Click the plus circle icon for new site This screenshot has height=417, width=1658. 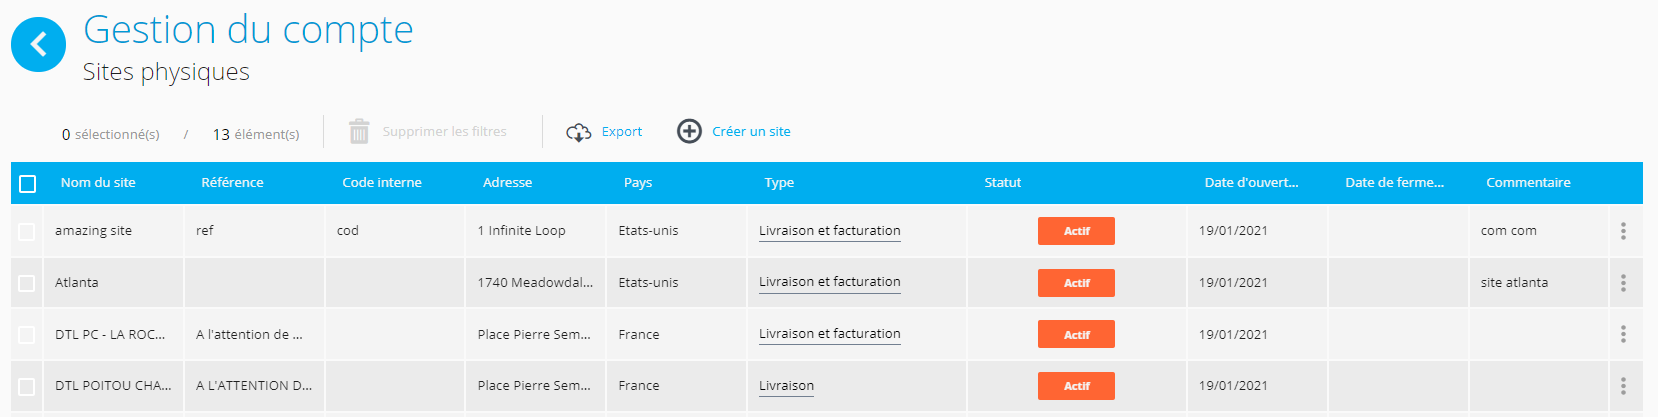[689, 131]
